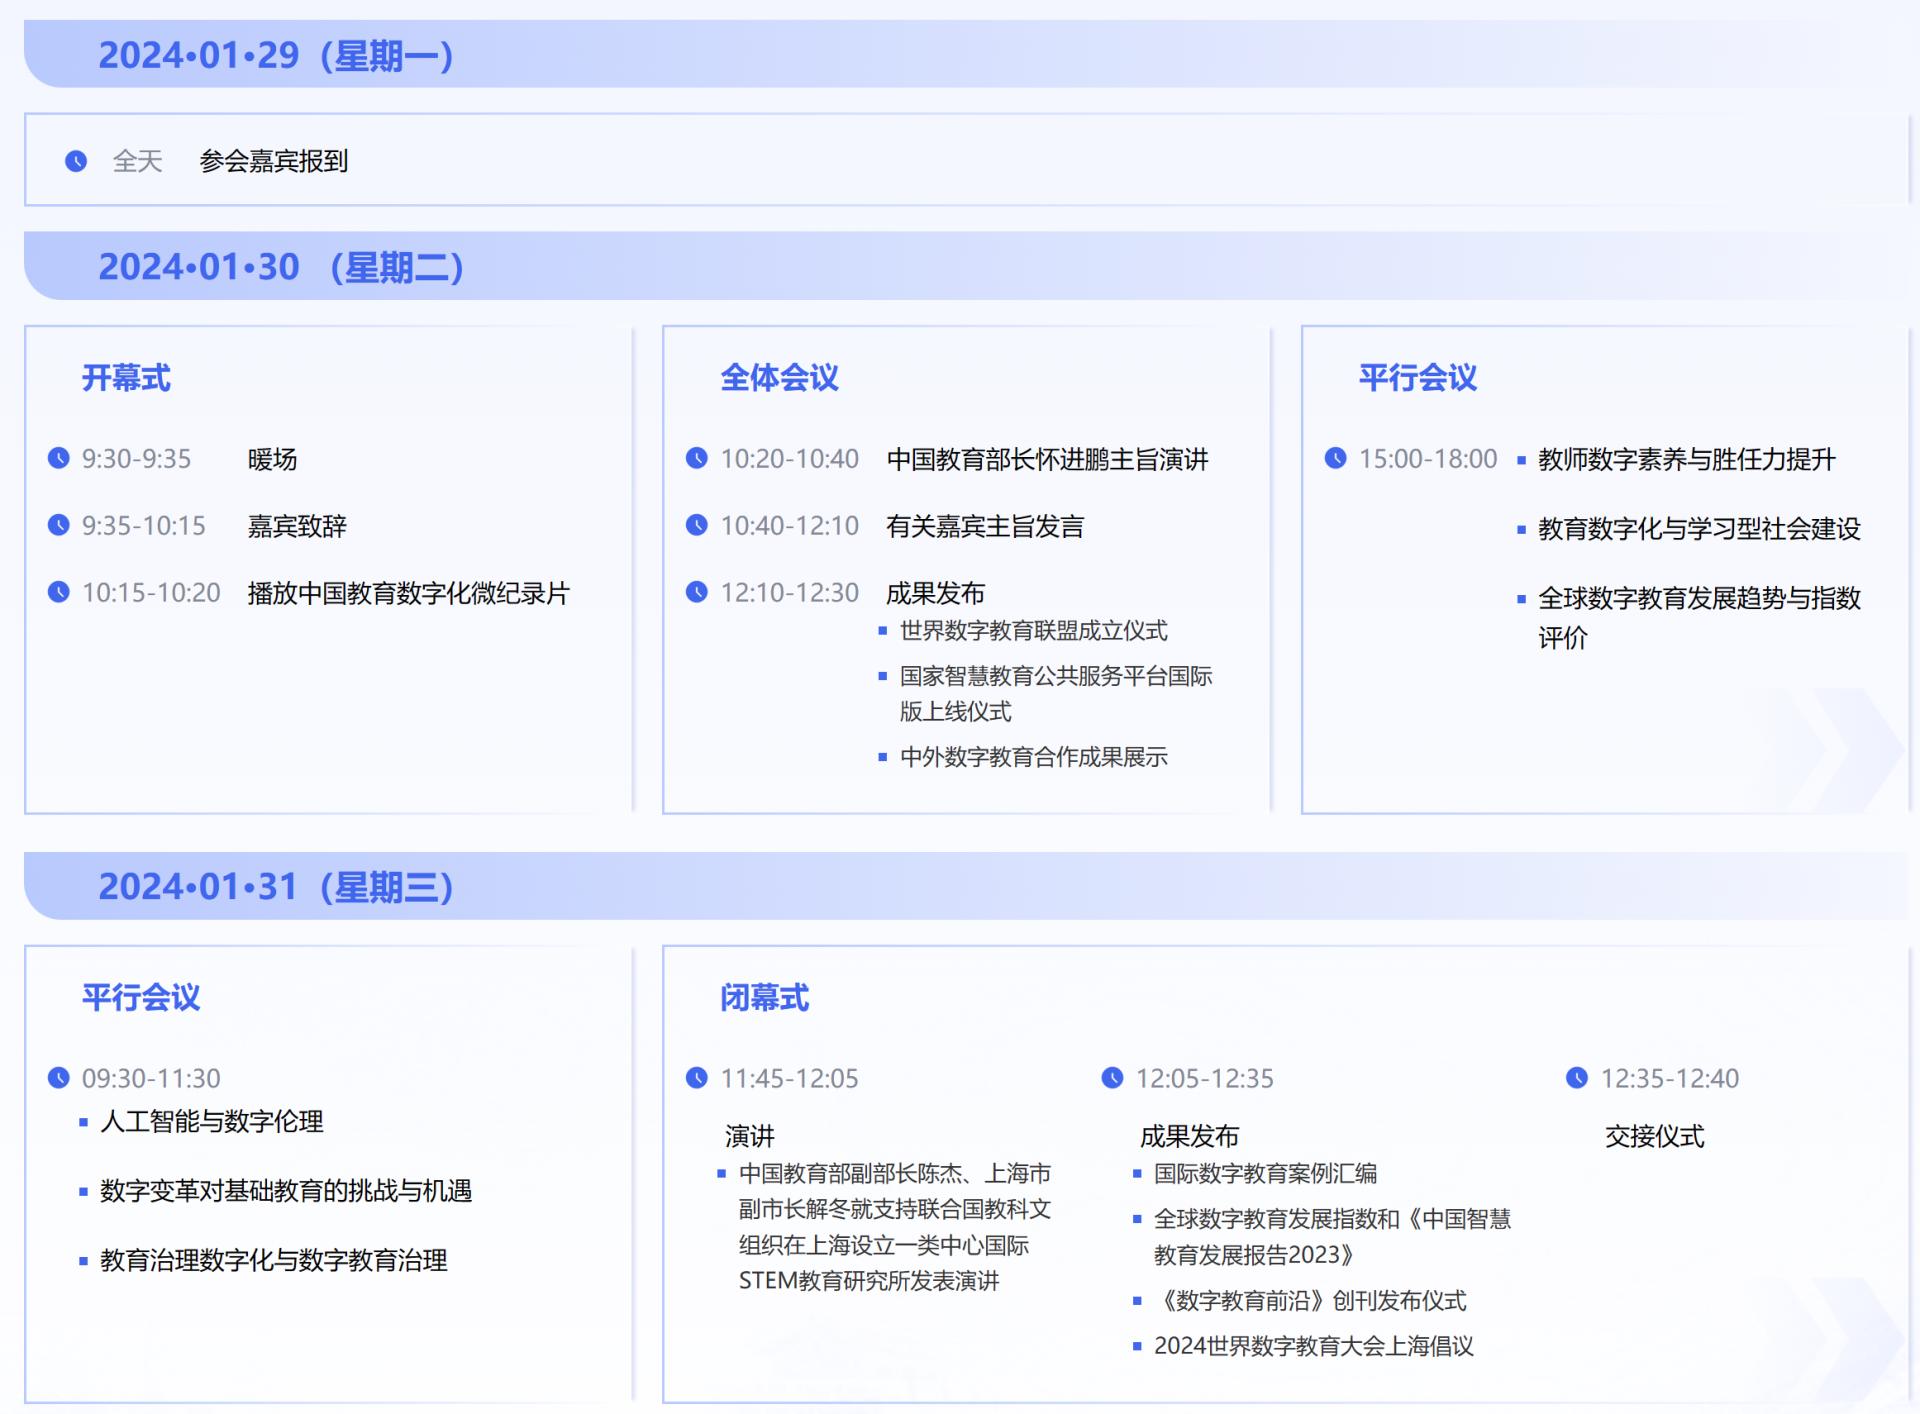Click the clock icon next to 9:30-9:35

59,459
